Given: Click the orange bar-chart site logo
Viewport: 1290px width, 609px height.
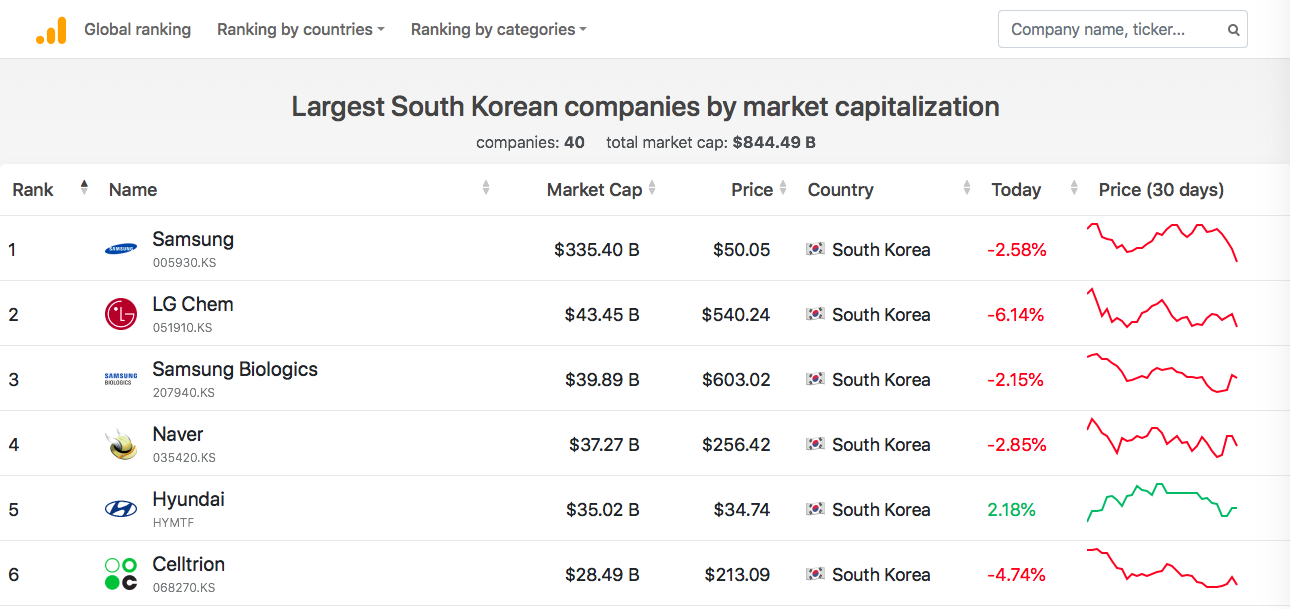Looking at the screenshot, I should coord(51,30).
